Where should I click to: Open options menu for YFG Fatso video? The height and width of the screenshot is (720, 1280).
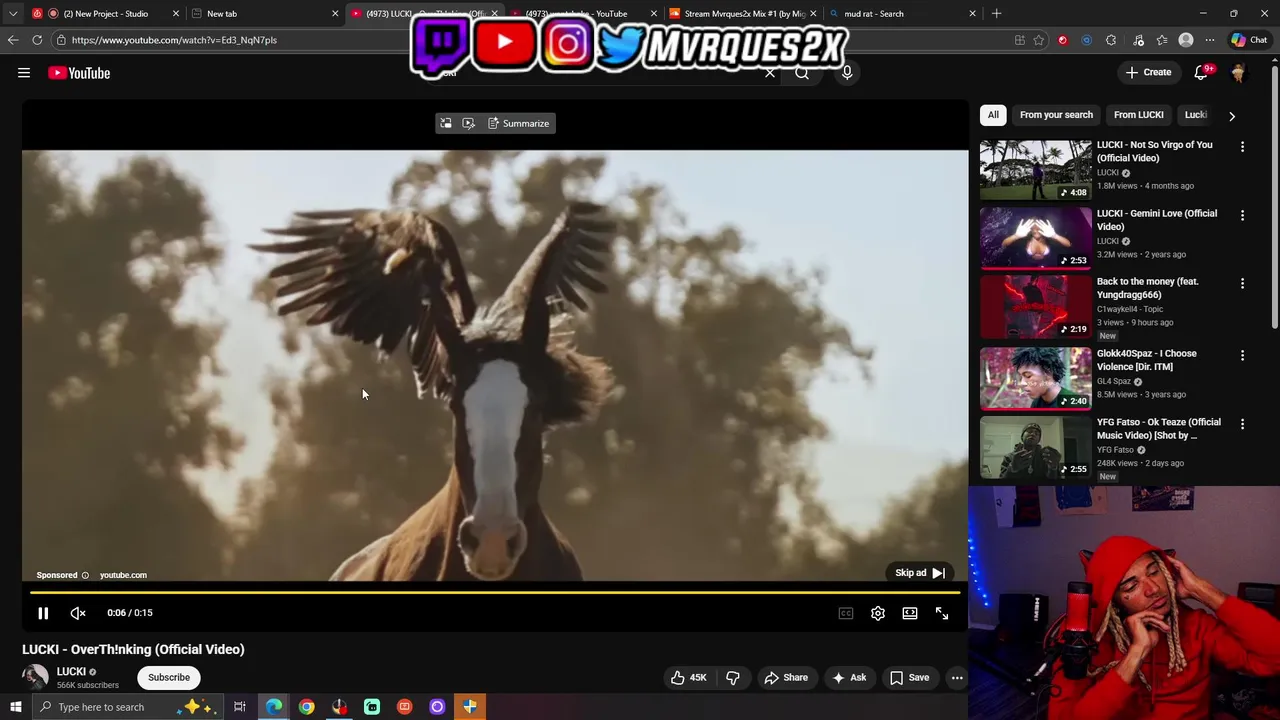1242,424
